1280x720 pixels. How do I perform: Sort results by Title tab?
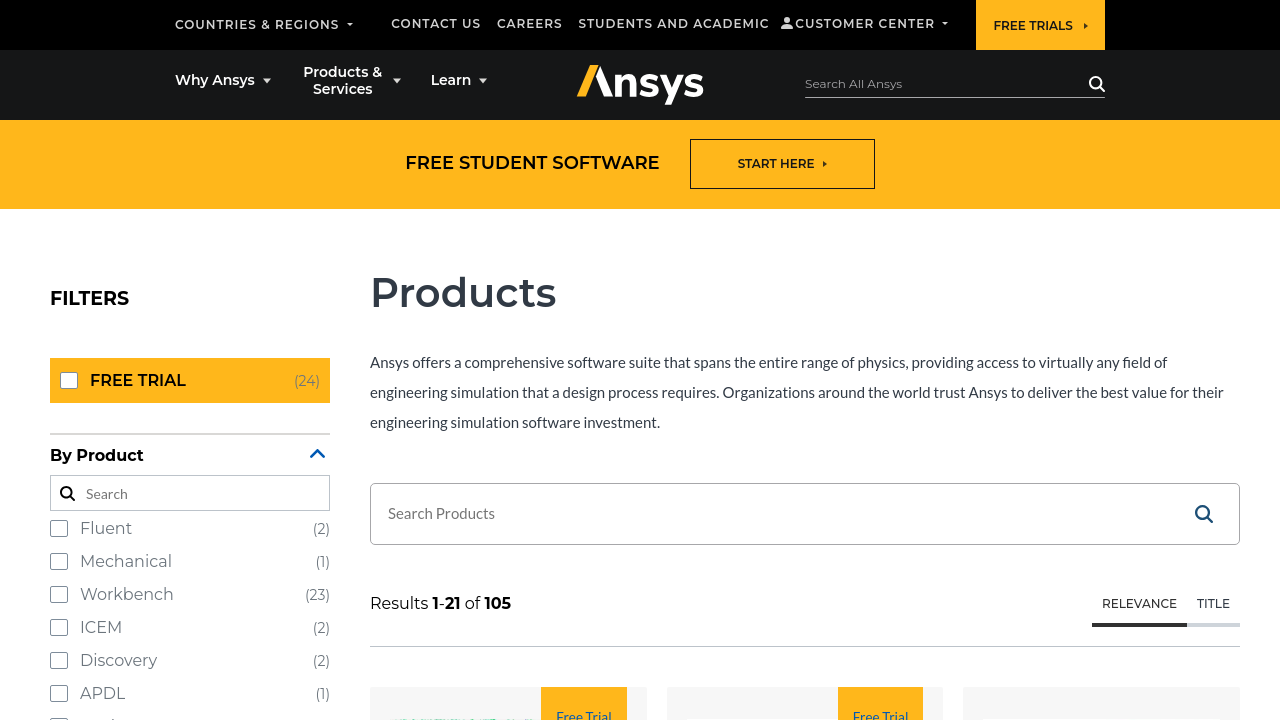[x=1213, y=604]
